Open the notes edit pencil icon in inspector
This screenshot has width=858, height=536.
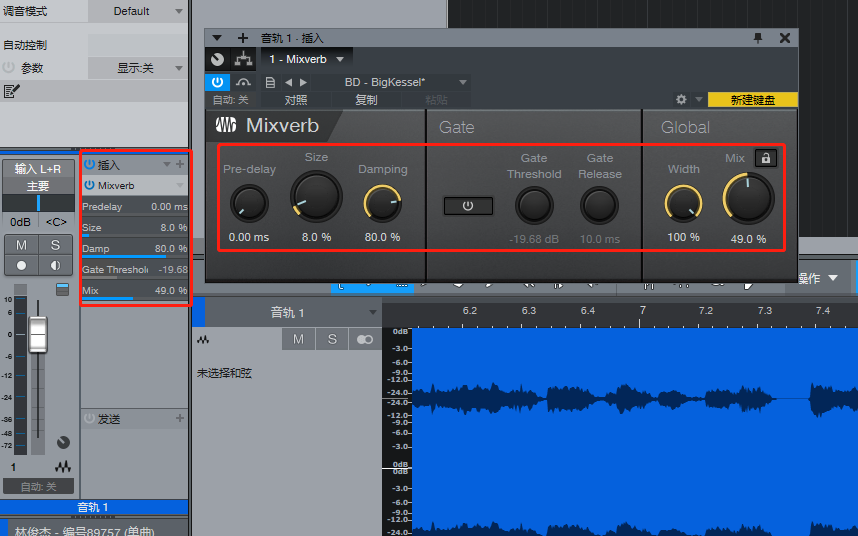[11, 91]
